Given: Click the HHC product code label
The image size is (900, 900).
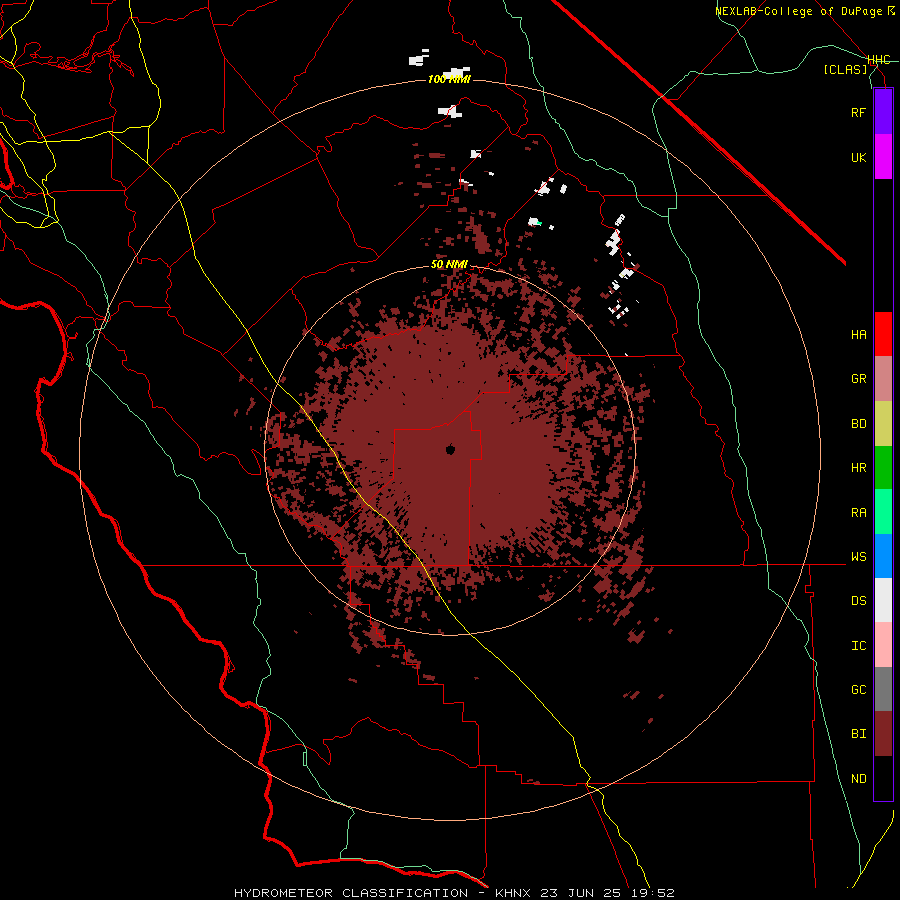Looking at the screenshot, I should (879, 60).
